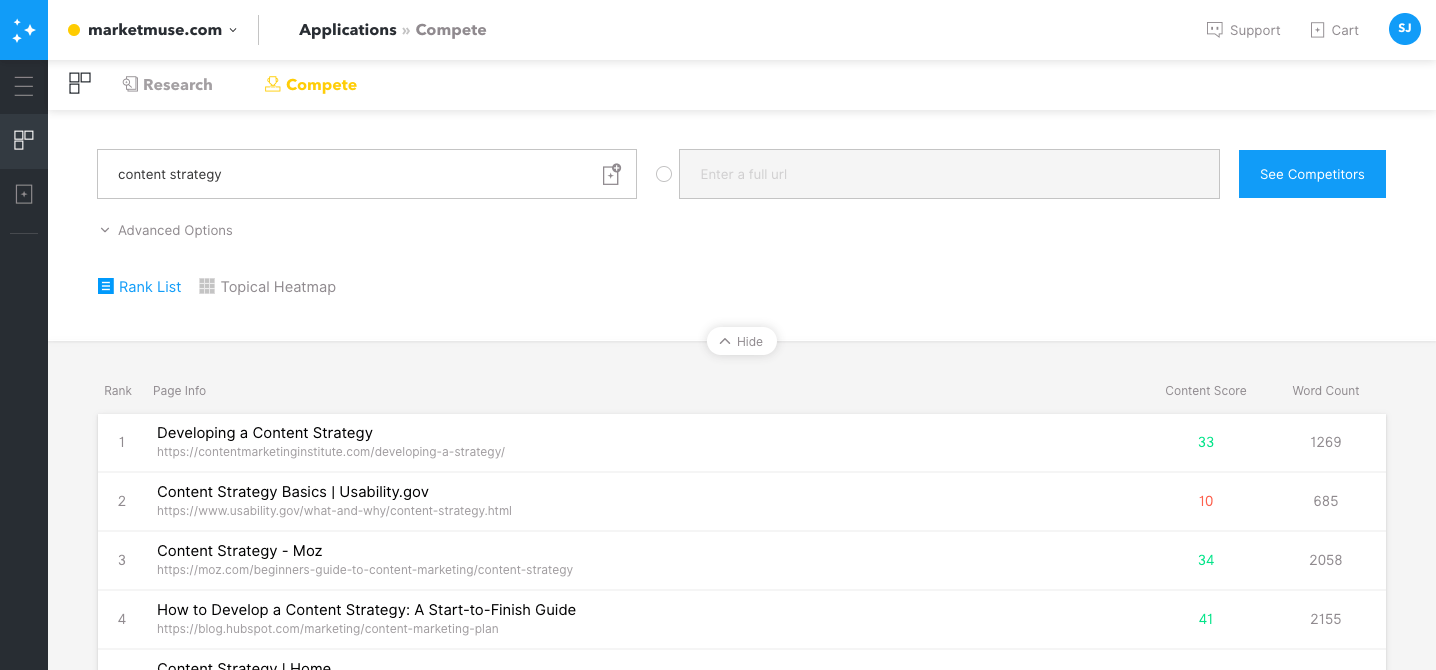
Task: Click the blog.hubspot.com URL
Action: pyautogui.click(x=328, y=629)
